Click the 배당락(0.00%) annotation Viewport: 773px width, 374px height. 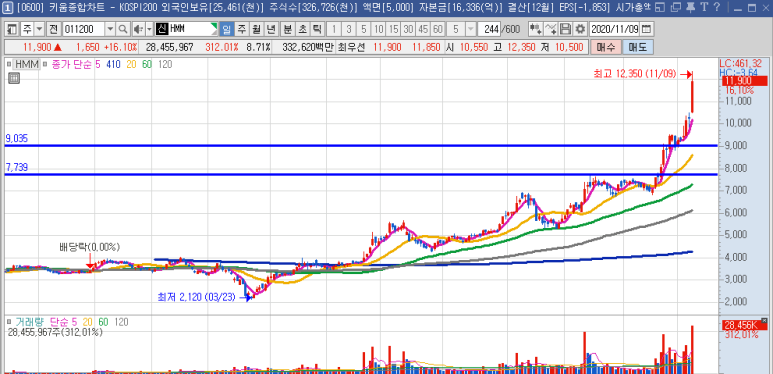point(90,247)
